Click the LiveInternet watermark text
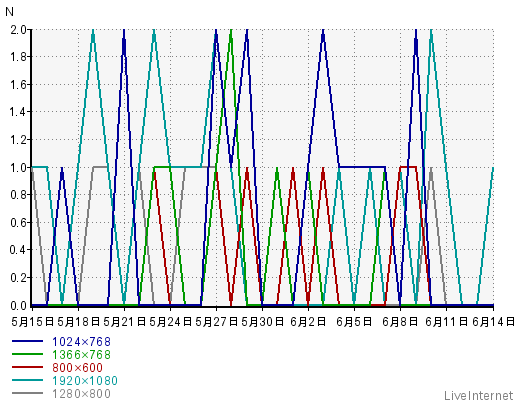Image resolution: width=520 pixels, height=405 pixels. tap(479, 396)
